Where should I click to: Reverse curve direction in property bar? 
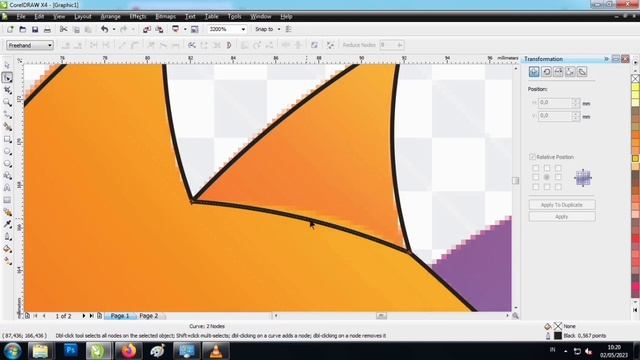click(x=191, y=45)
